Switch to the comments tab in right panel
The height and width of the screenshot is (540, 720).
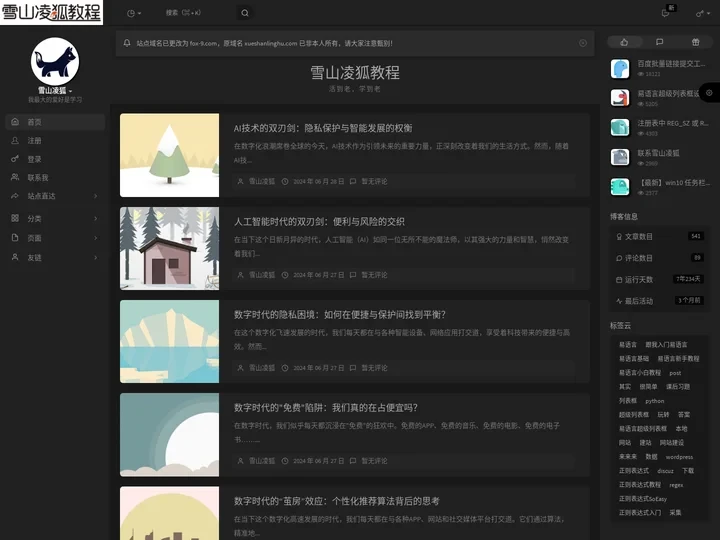pos(659,42)
